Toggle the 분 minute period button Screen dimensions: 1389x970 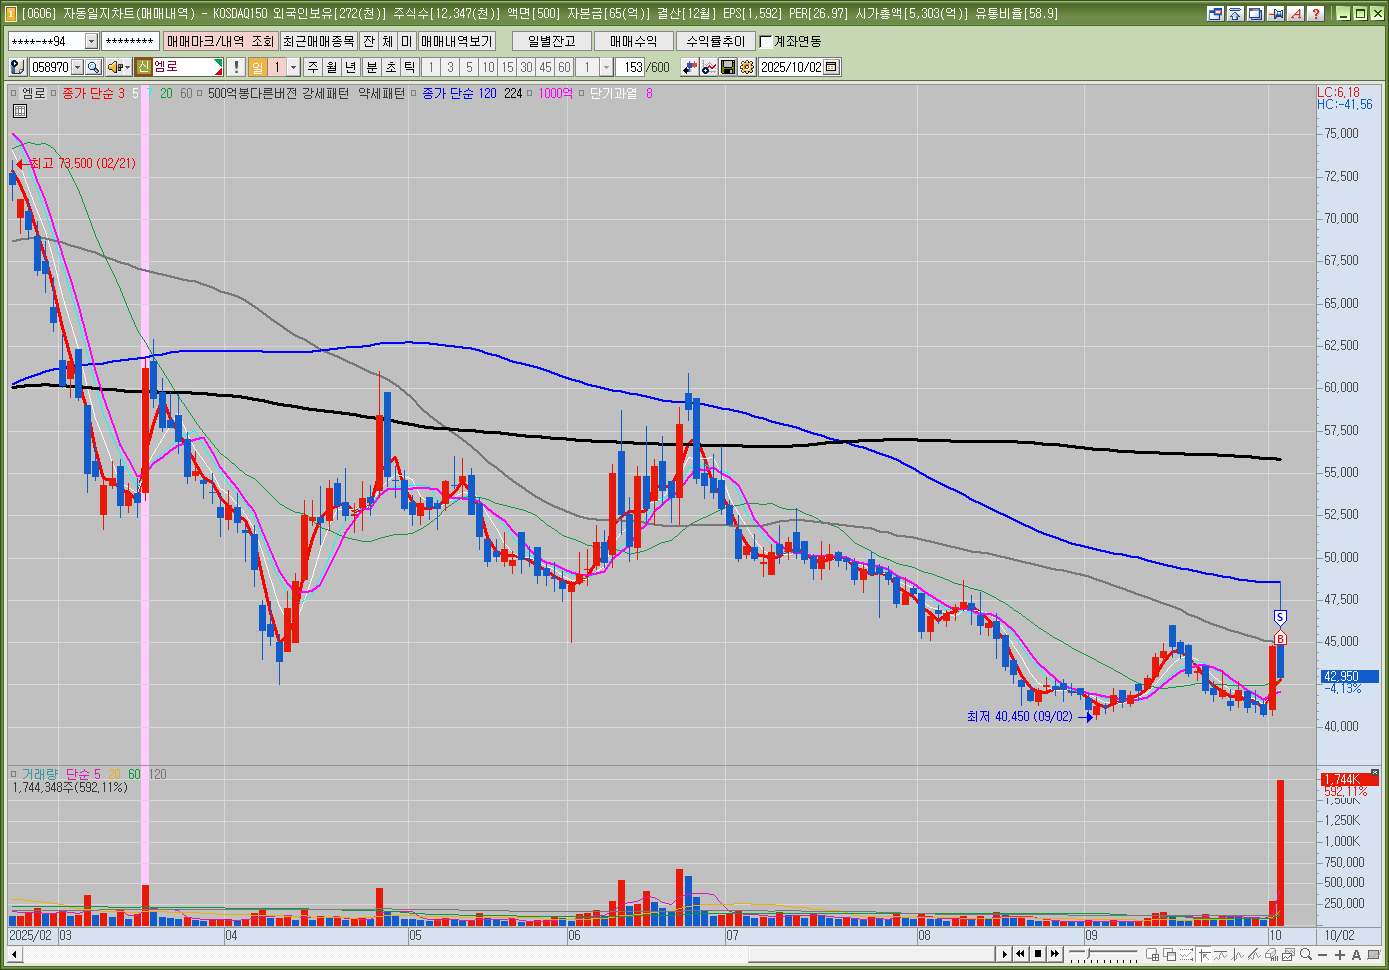click(x=371, y=67)
